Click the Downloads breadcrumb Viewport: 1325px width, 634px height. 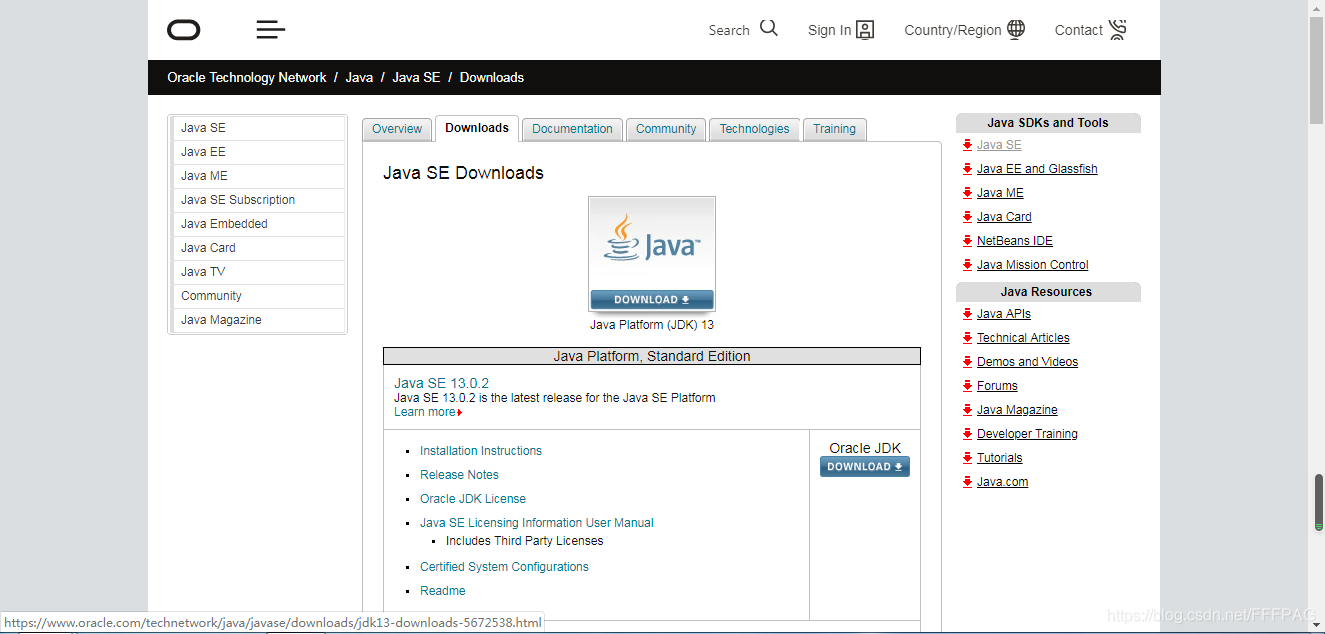492,77
